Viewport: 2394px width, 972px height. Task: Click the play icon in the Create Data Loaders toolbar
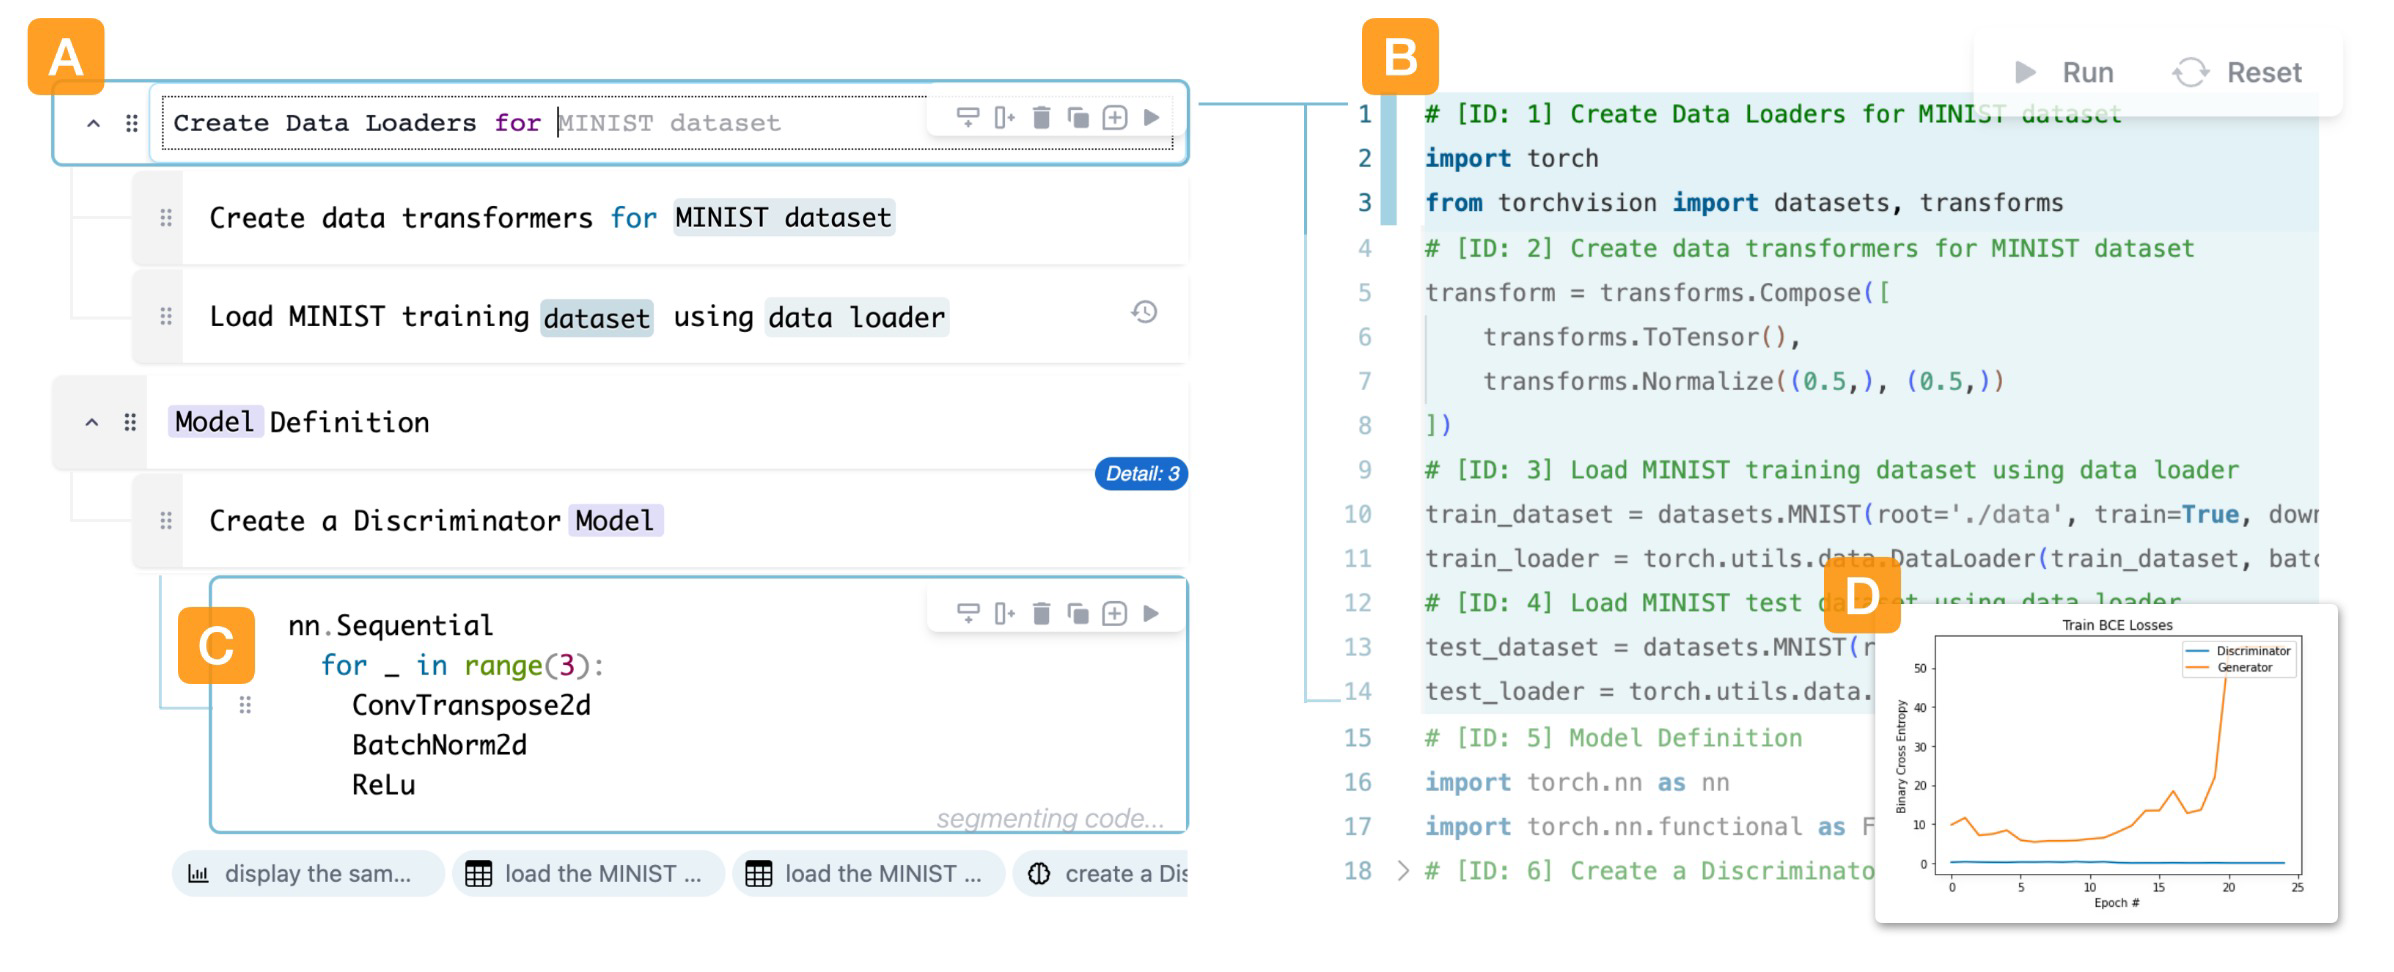pyautogui.click(x=1152, y=118)
